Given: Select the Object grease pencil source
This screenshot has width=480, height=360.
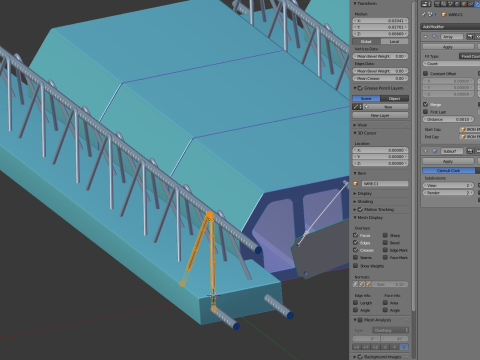Looking at the screenshot, I should (x=394, y=98).
